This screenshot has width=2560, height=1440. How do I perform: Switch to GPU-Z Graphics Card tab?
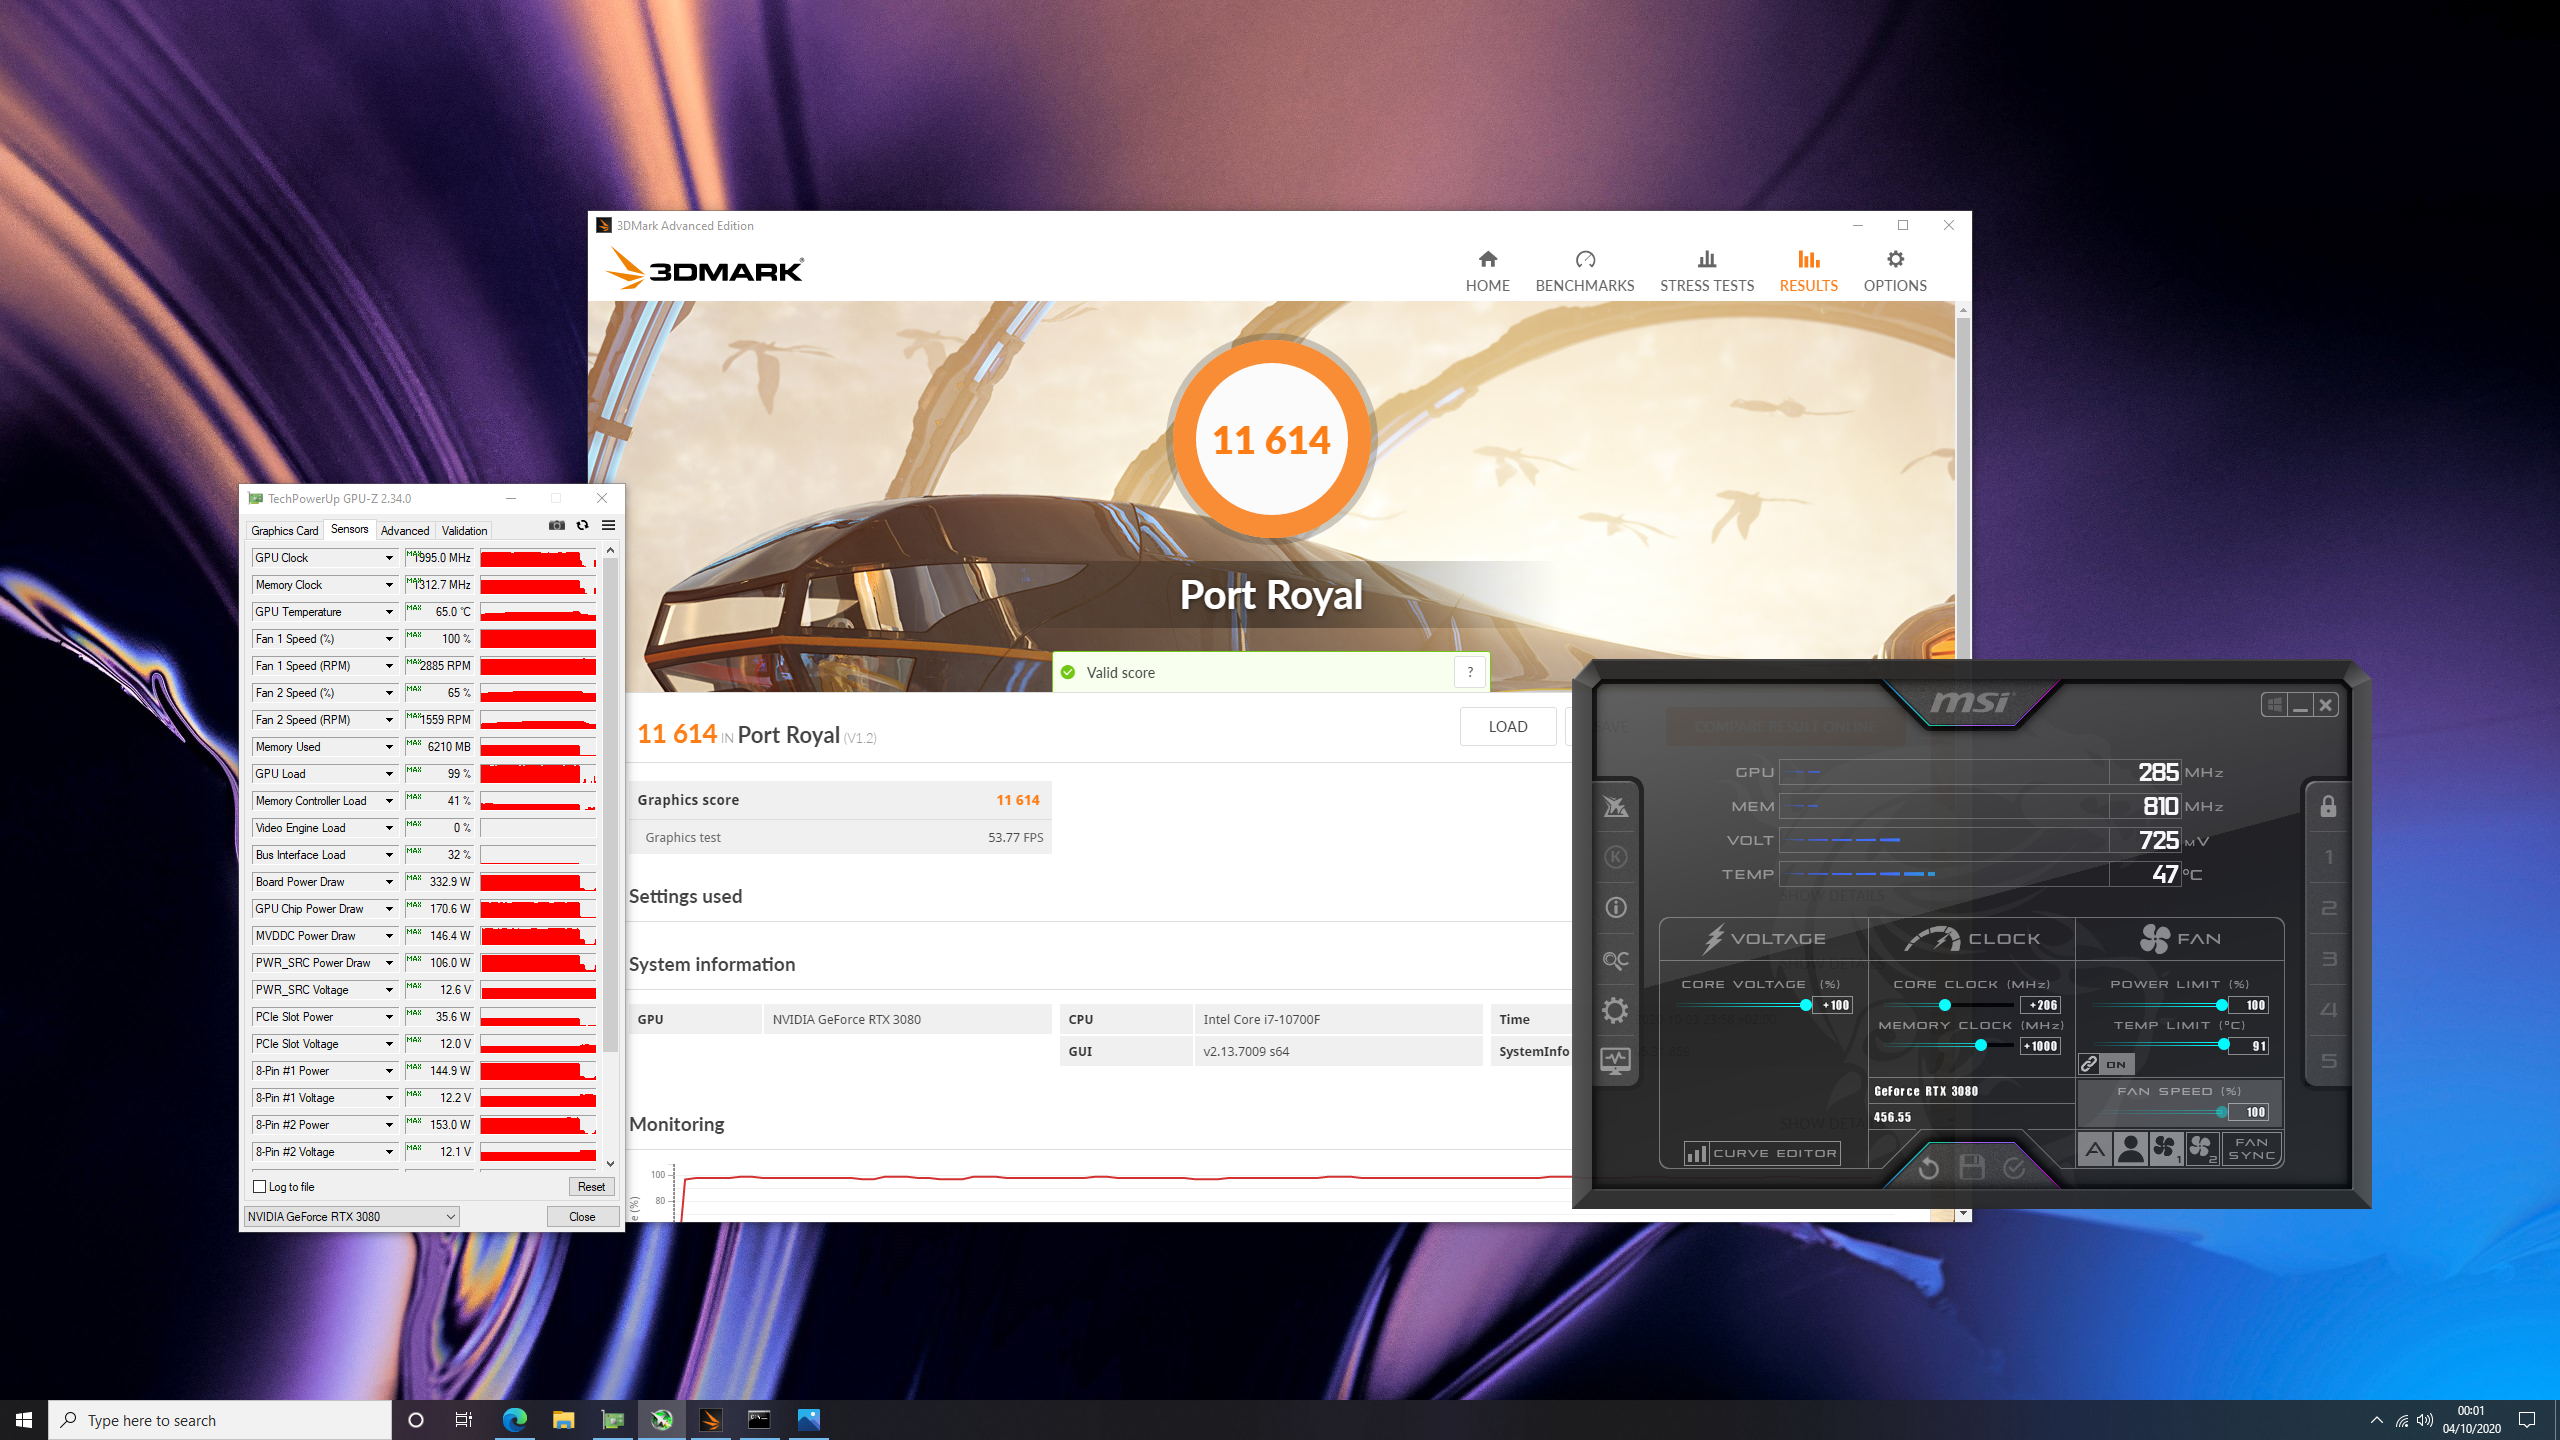pyautogui.click(x=285, y=531)
